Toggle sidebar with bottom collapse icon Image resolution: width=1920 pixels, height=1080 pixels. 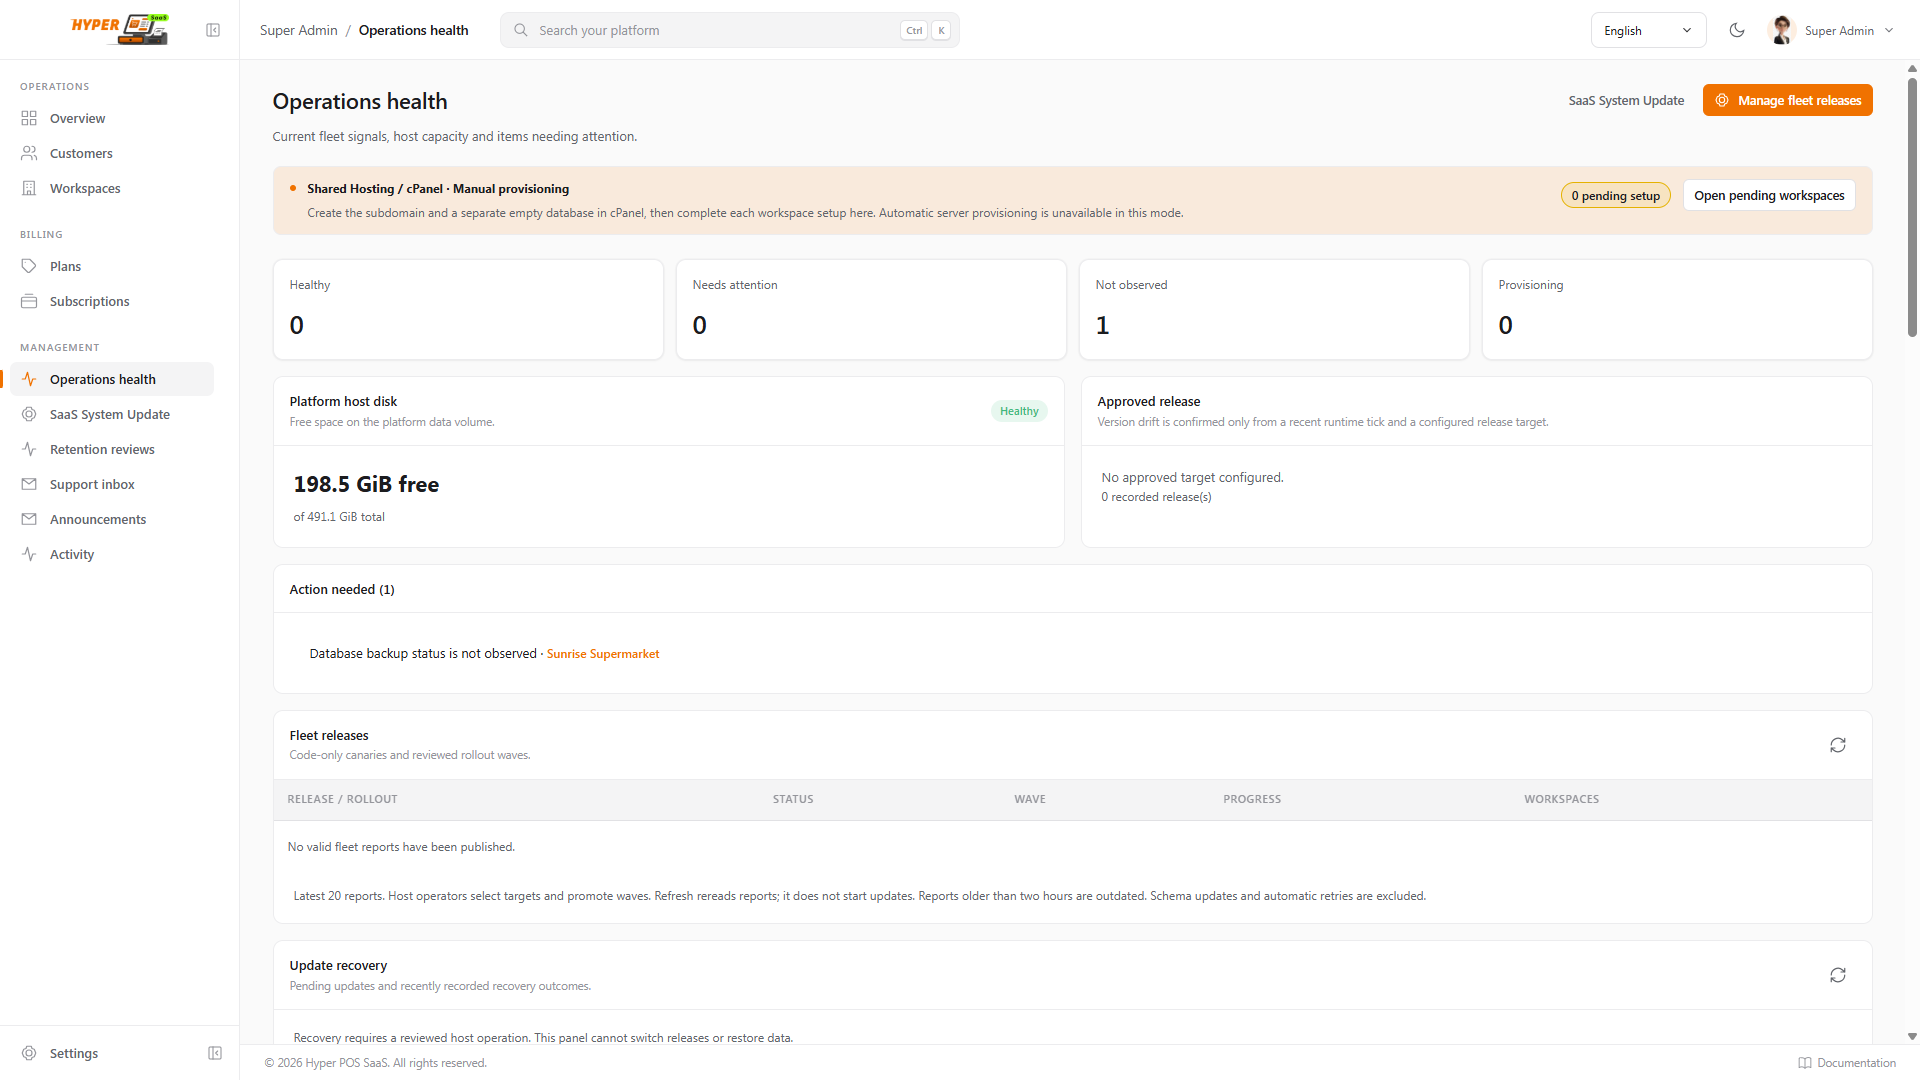[215, 1053]
